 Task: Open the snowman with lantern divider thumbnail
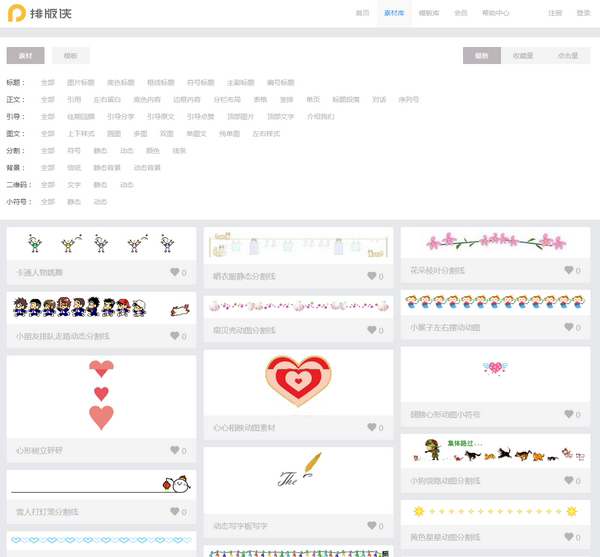pos(101,485)
